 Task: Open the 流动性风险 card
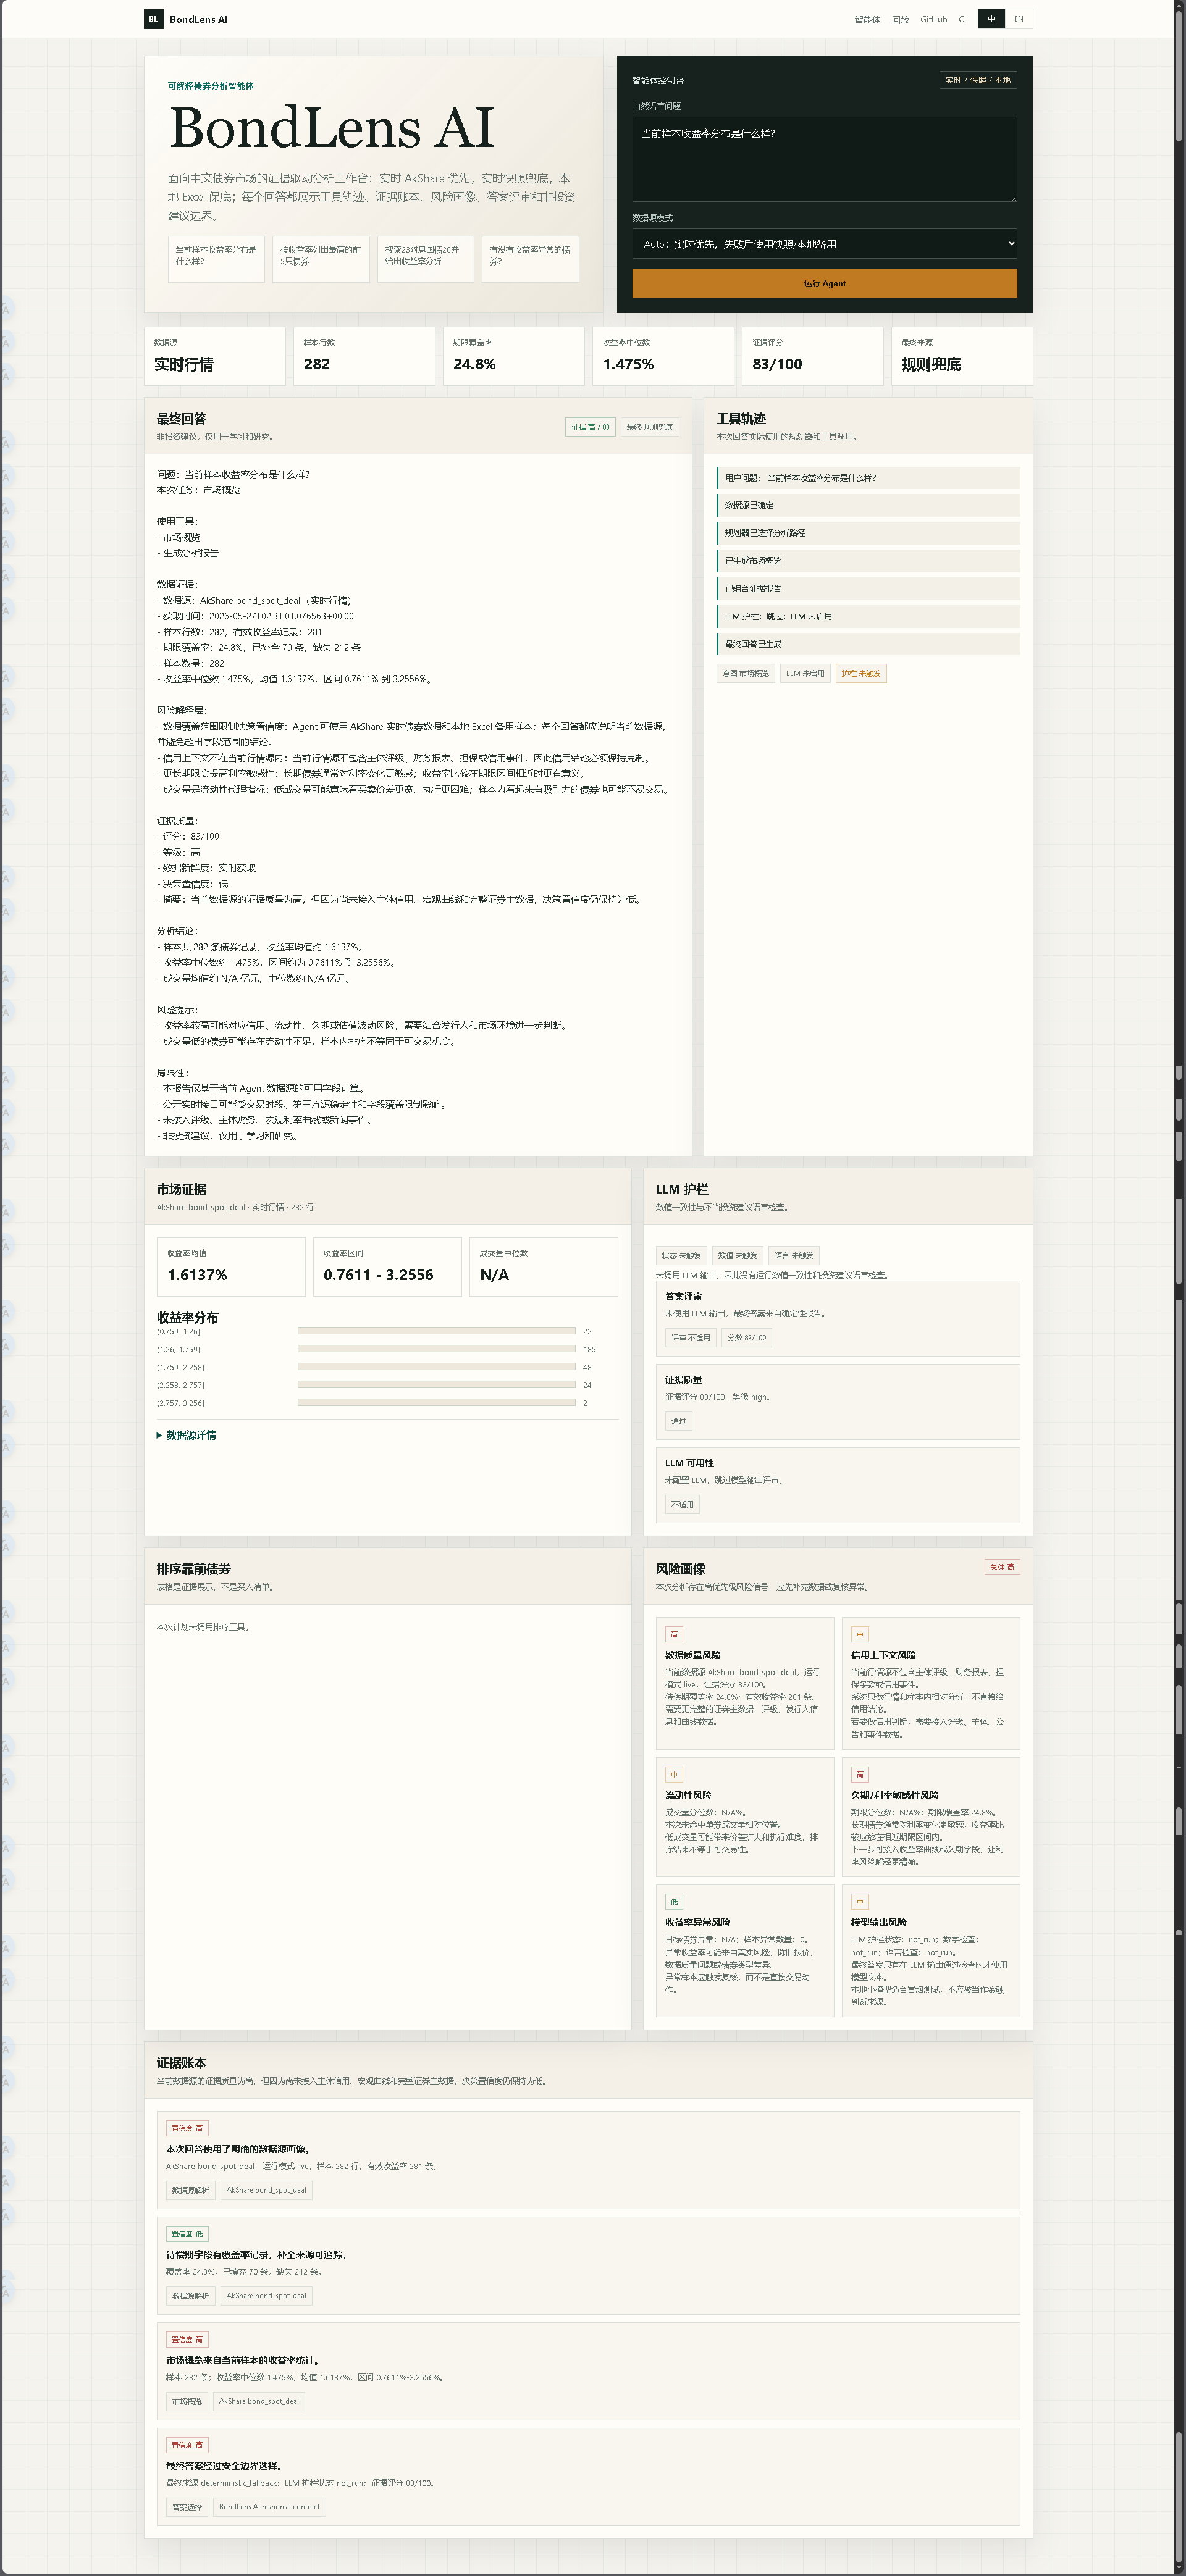(x=745, y=1817)
